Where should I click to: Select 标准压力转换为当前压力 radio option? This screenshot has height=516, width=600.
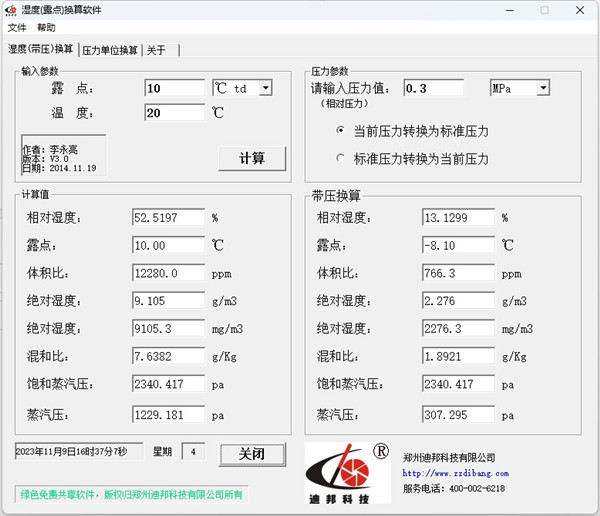click(340, 159)
